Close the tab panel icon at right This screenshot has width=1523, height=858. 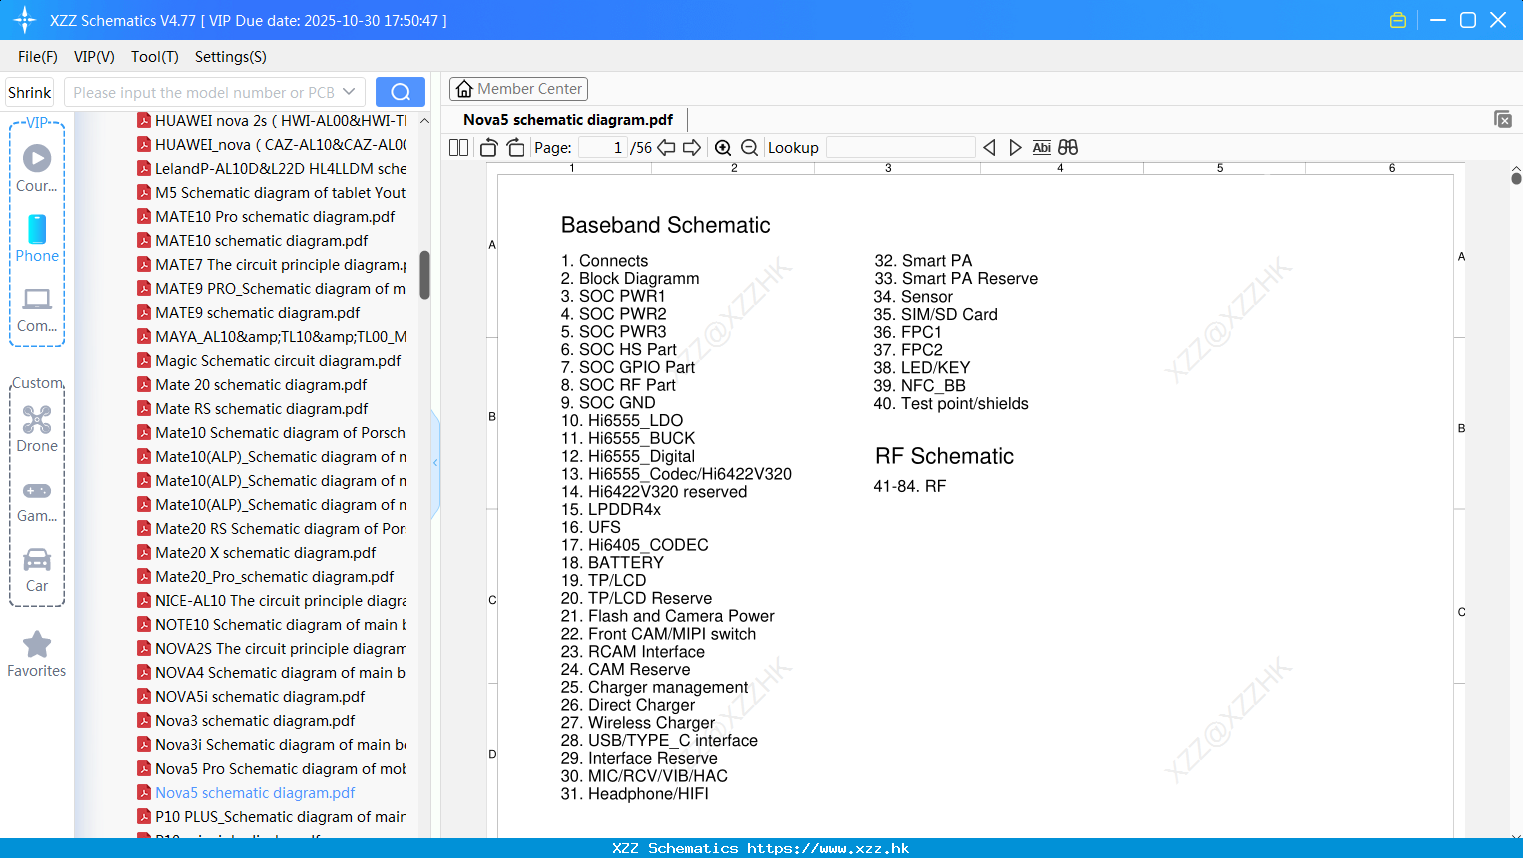tap(1503, 119)
